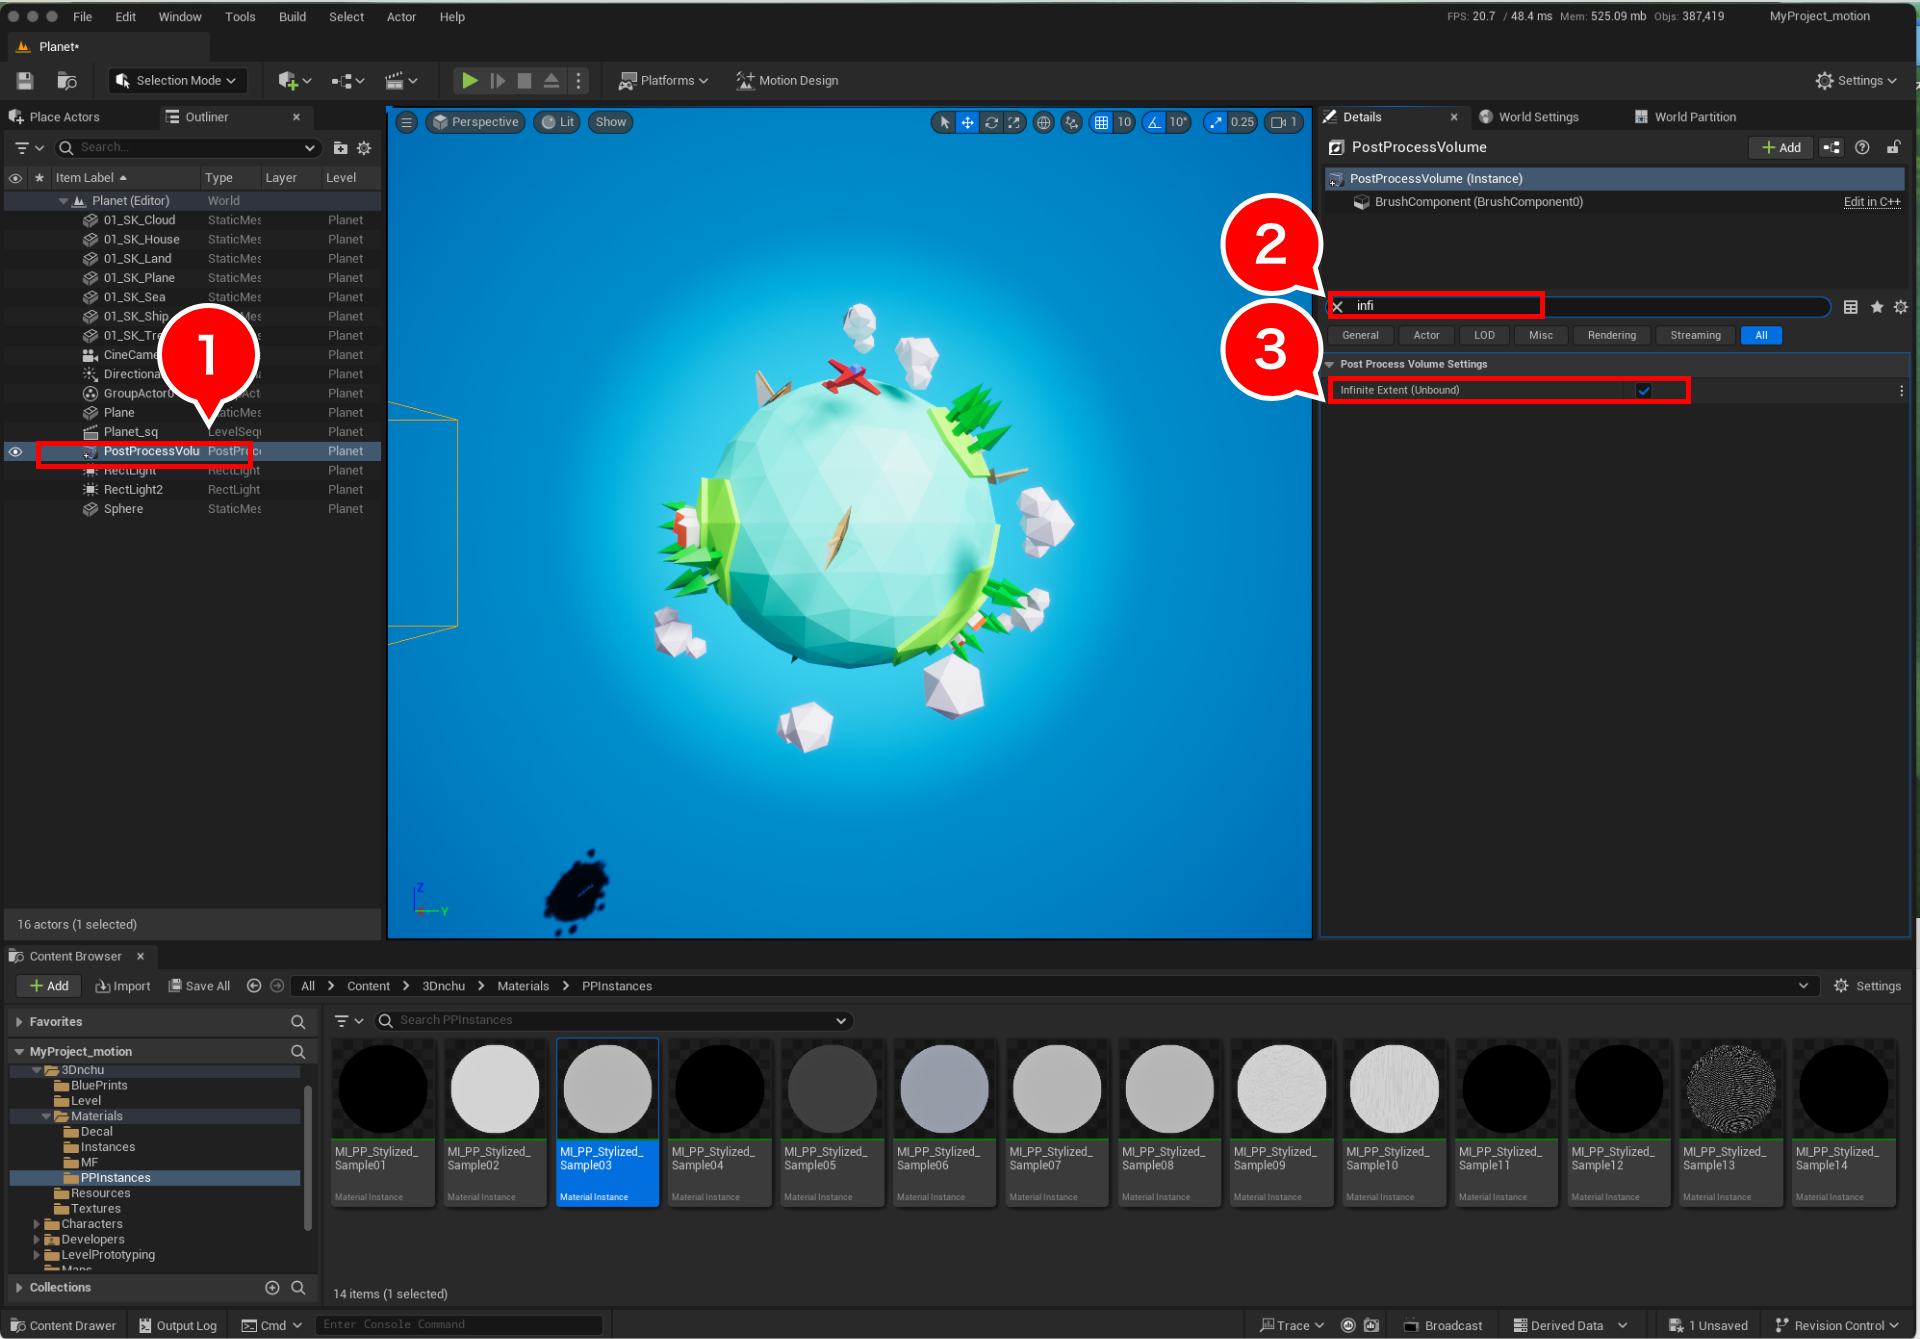Toggle surface snapping icon in the viewport
Viewport: 1920px width, 1339px height.
click(1071, 122)
